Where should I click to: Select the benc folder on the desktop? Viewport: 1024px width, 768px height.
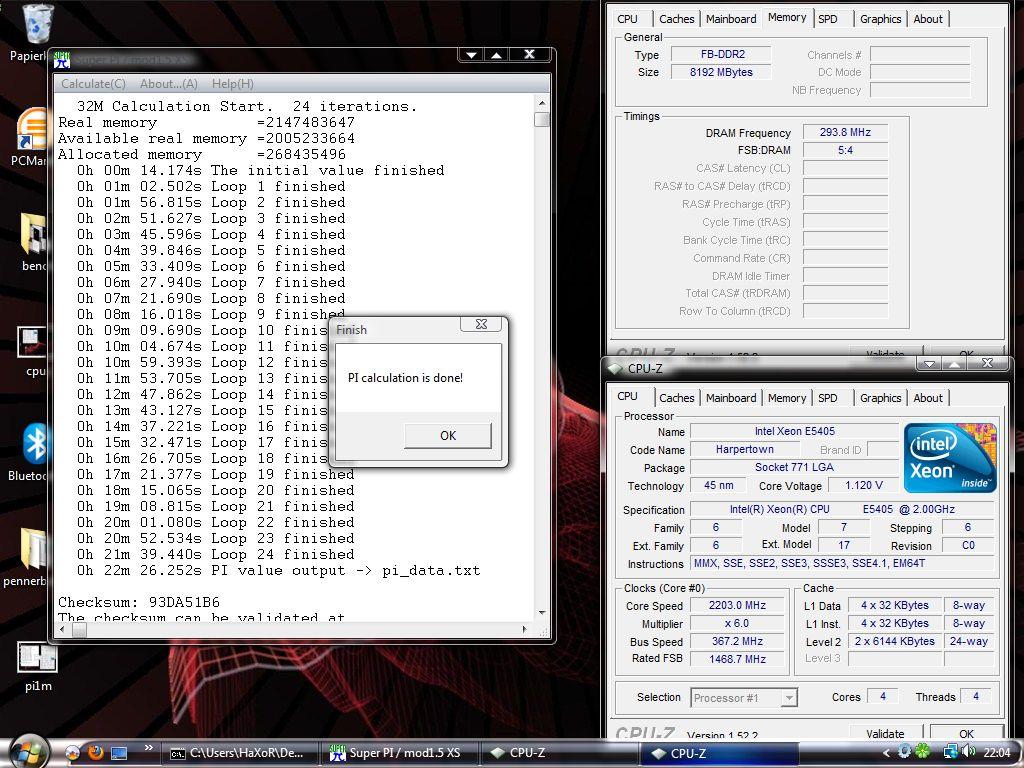34,242
